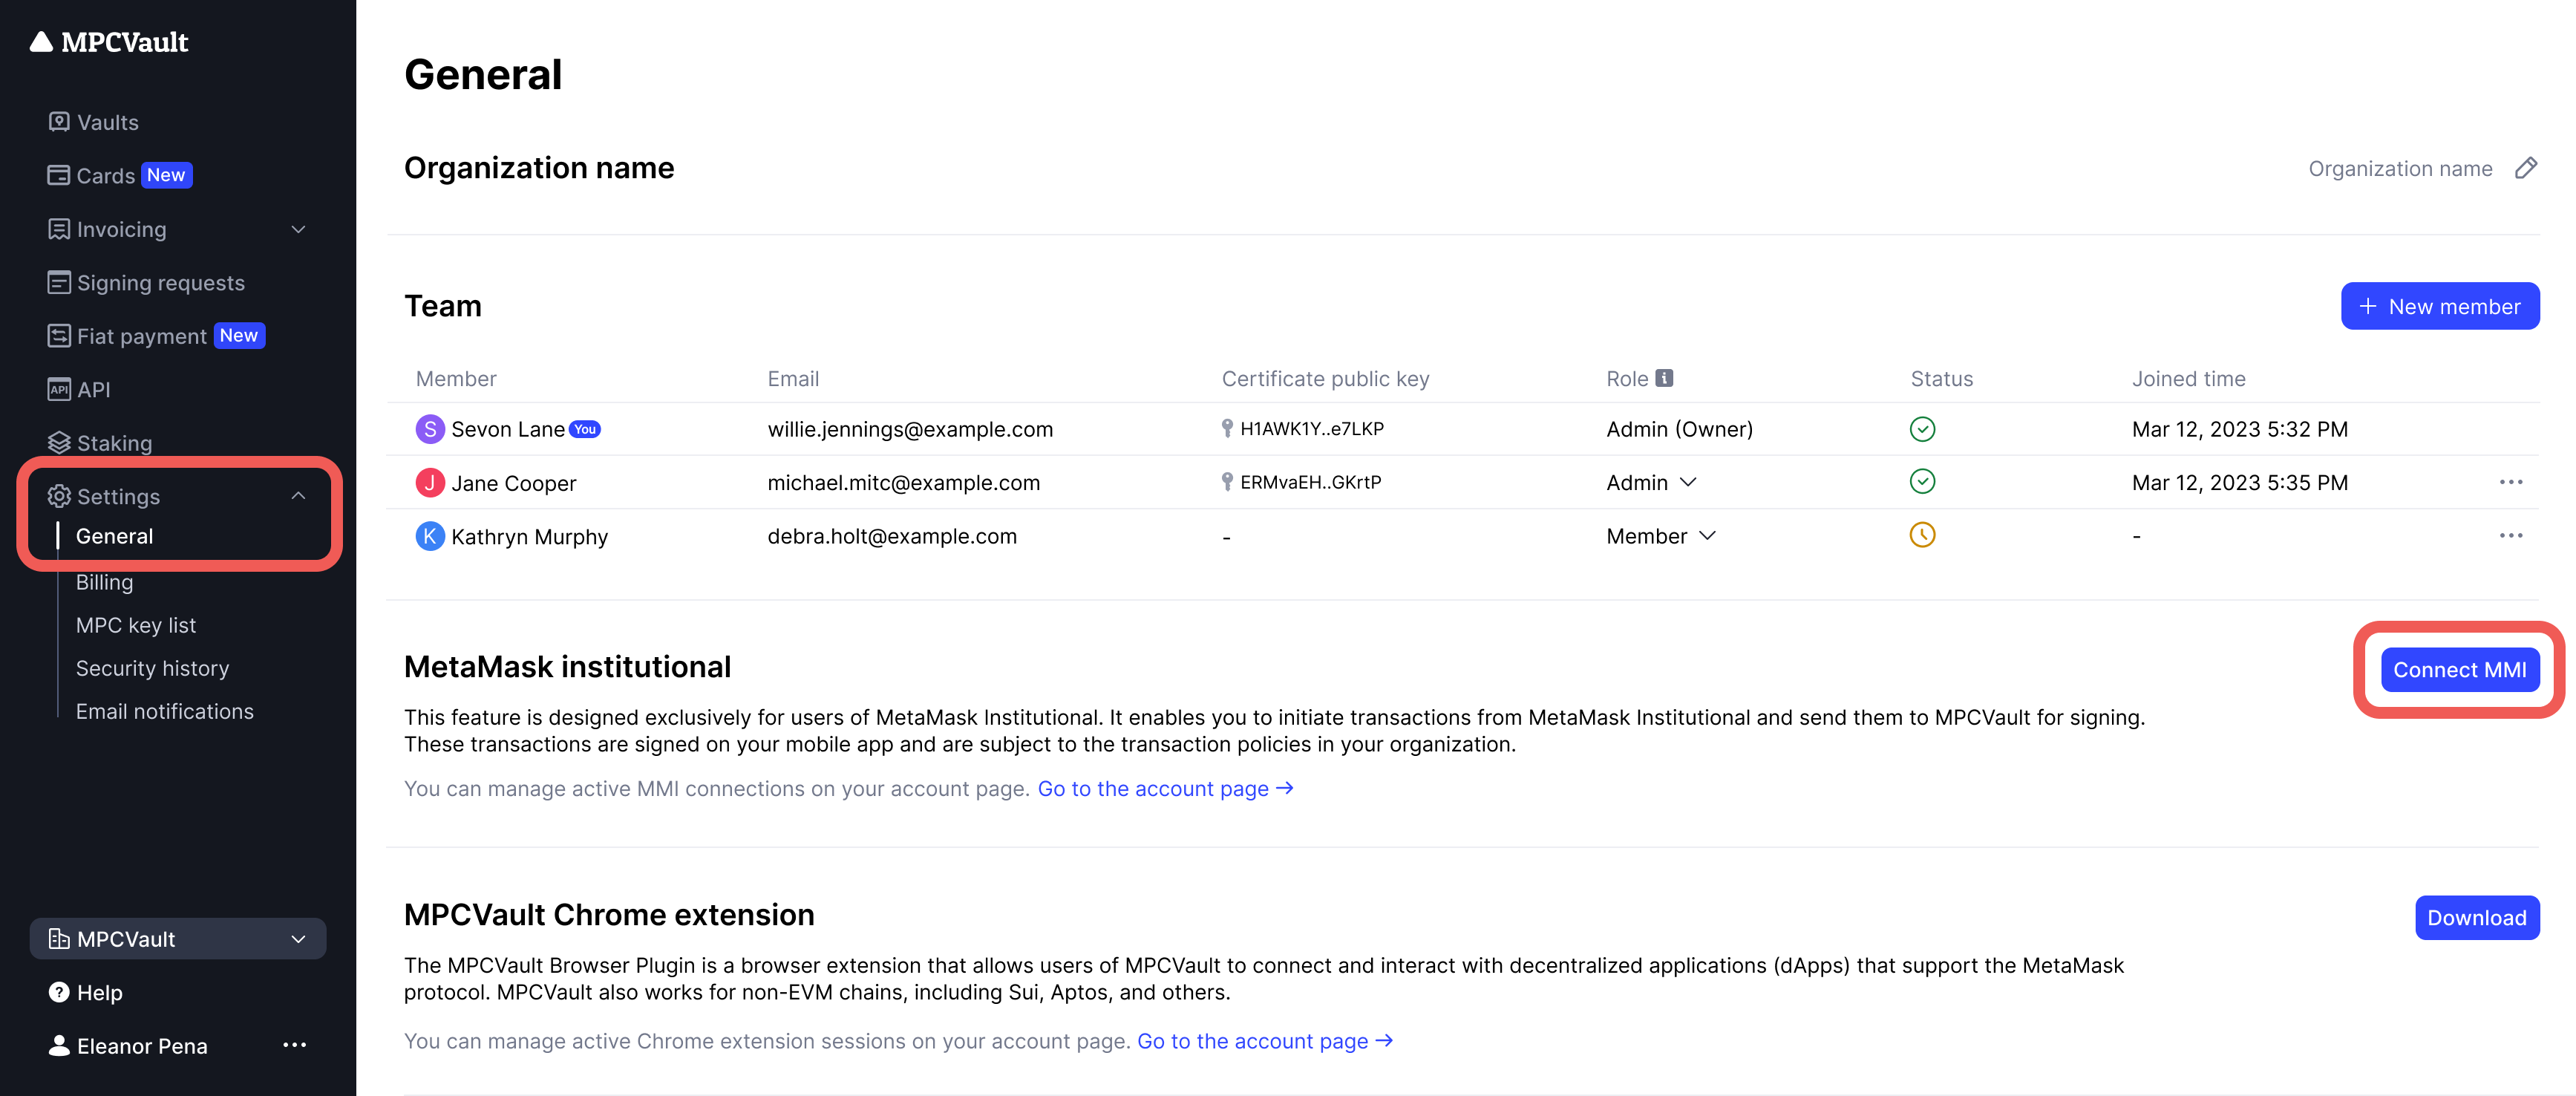2576x1096 pixels.
Task: Open Kathryn Murphy's Member role dropdown
Action: click(1660, 536)
